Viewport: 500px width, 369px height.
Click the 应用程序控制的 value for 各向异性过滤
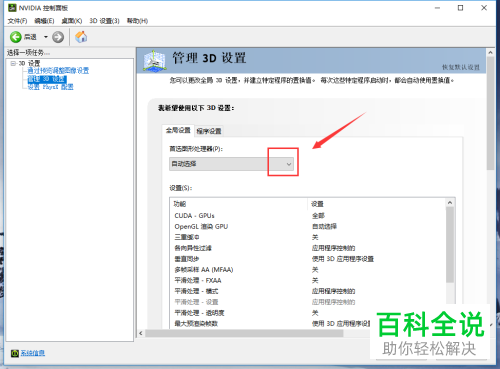(333, 248)
